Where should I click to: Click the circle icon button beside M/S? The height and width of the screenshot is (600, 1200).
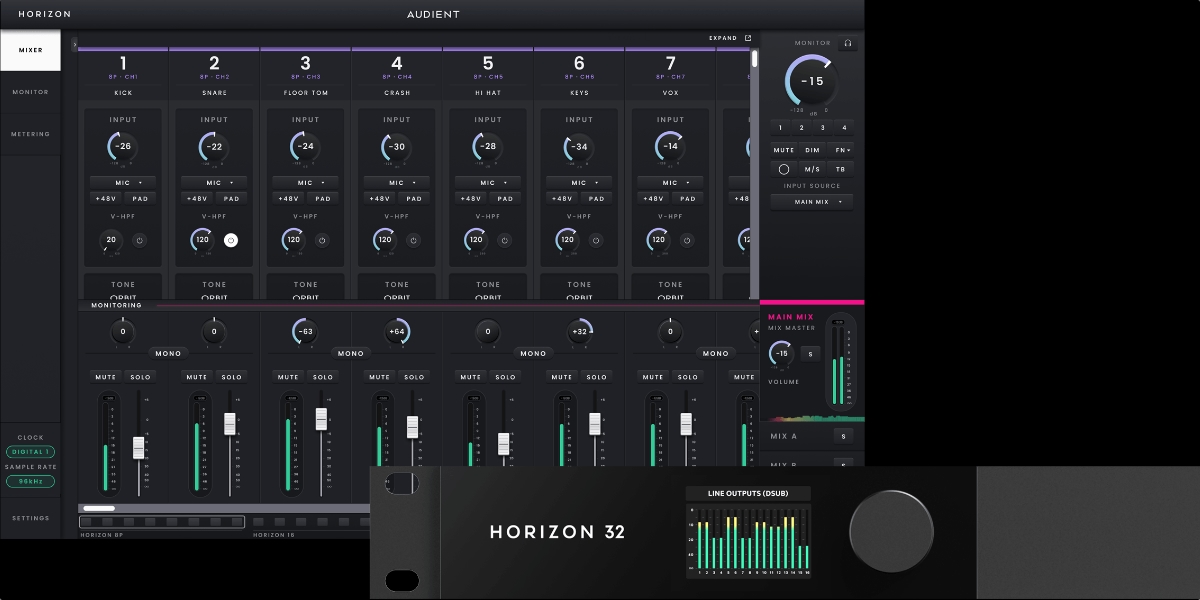pos(784,169)
